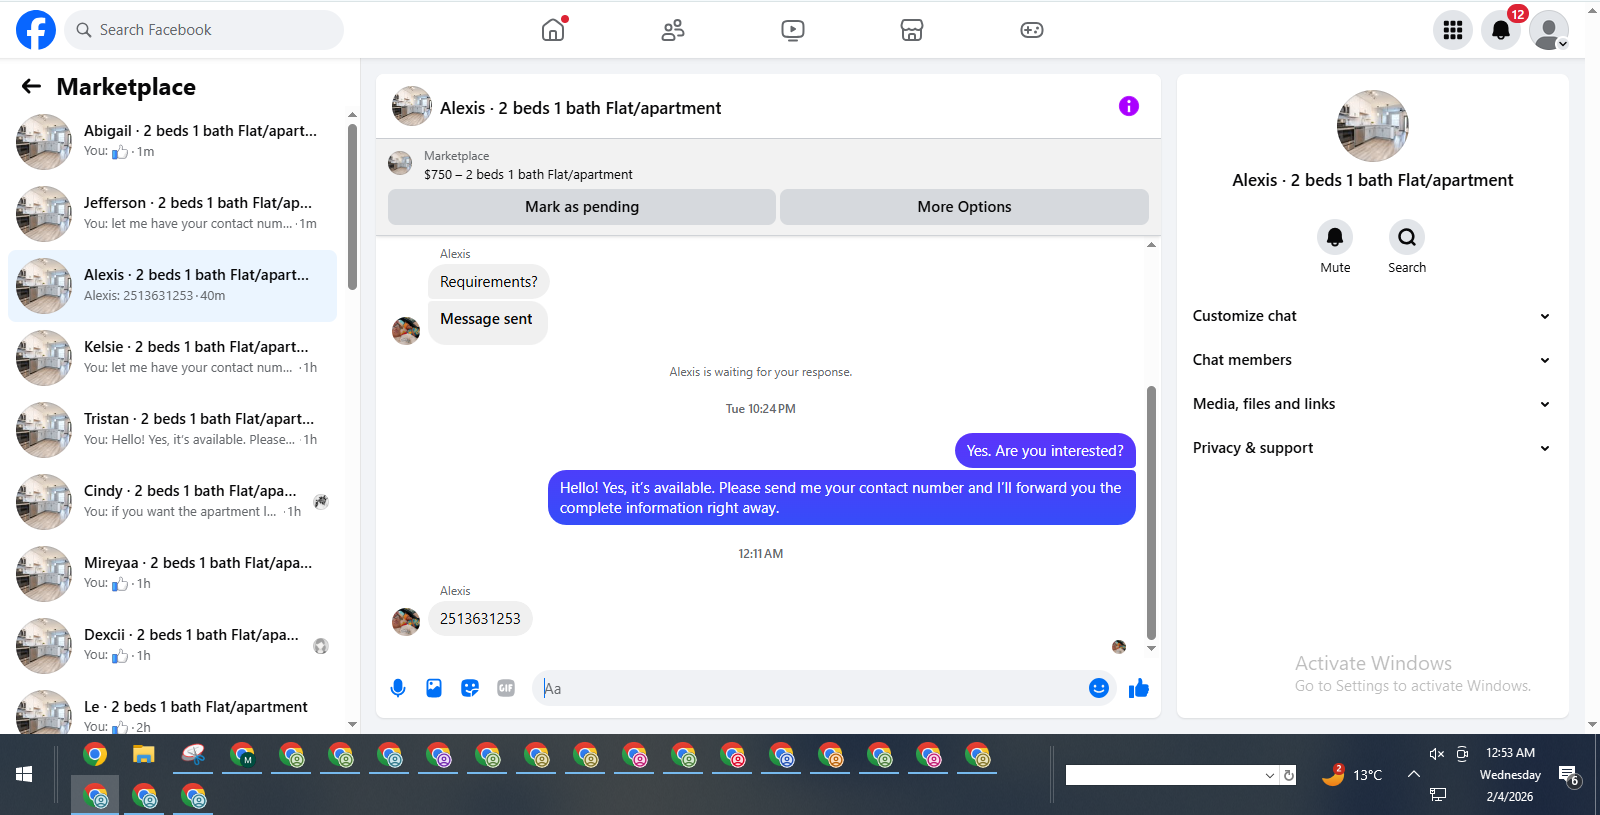Viewport: 1600px width, 815px height.
Task: Open Kelsie conversation
Action: point(172,358)
